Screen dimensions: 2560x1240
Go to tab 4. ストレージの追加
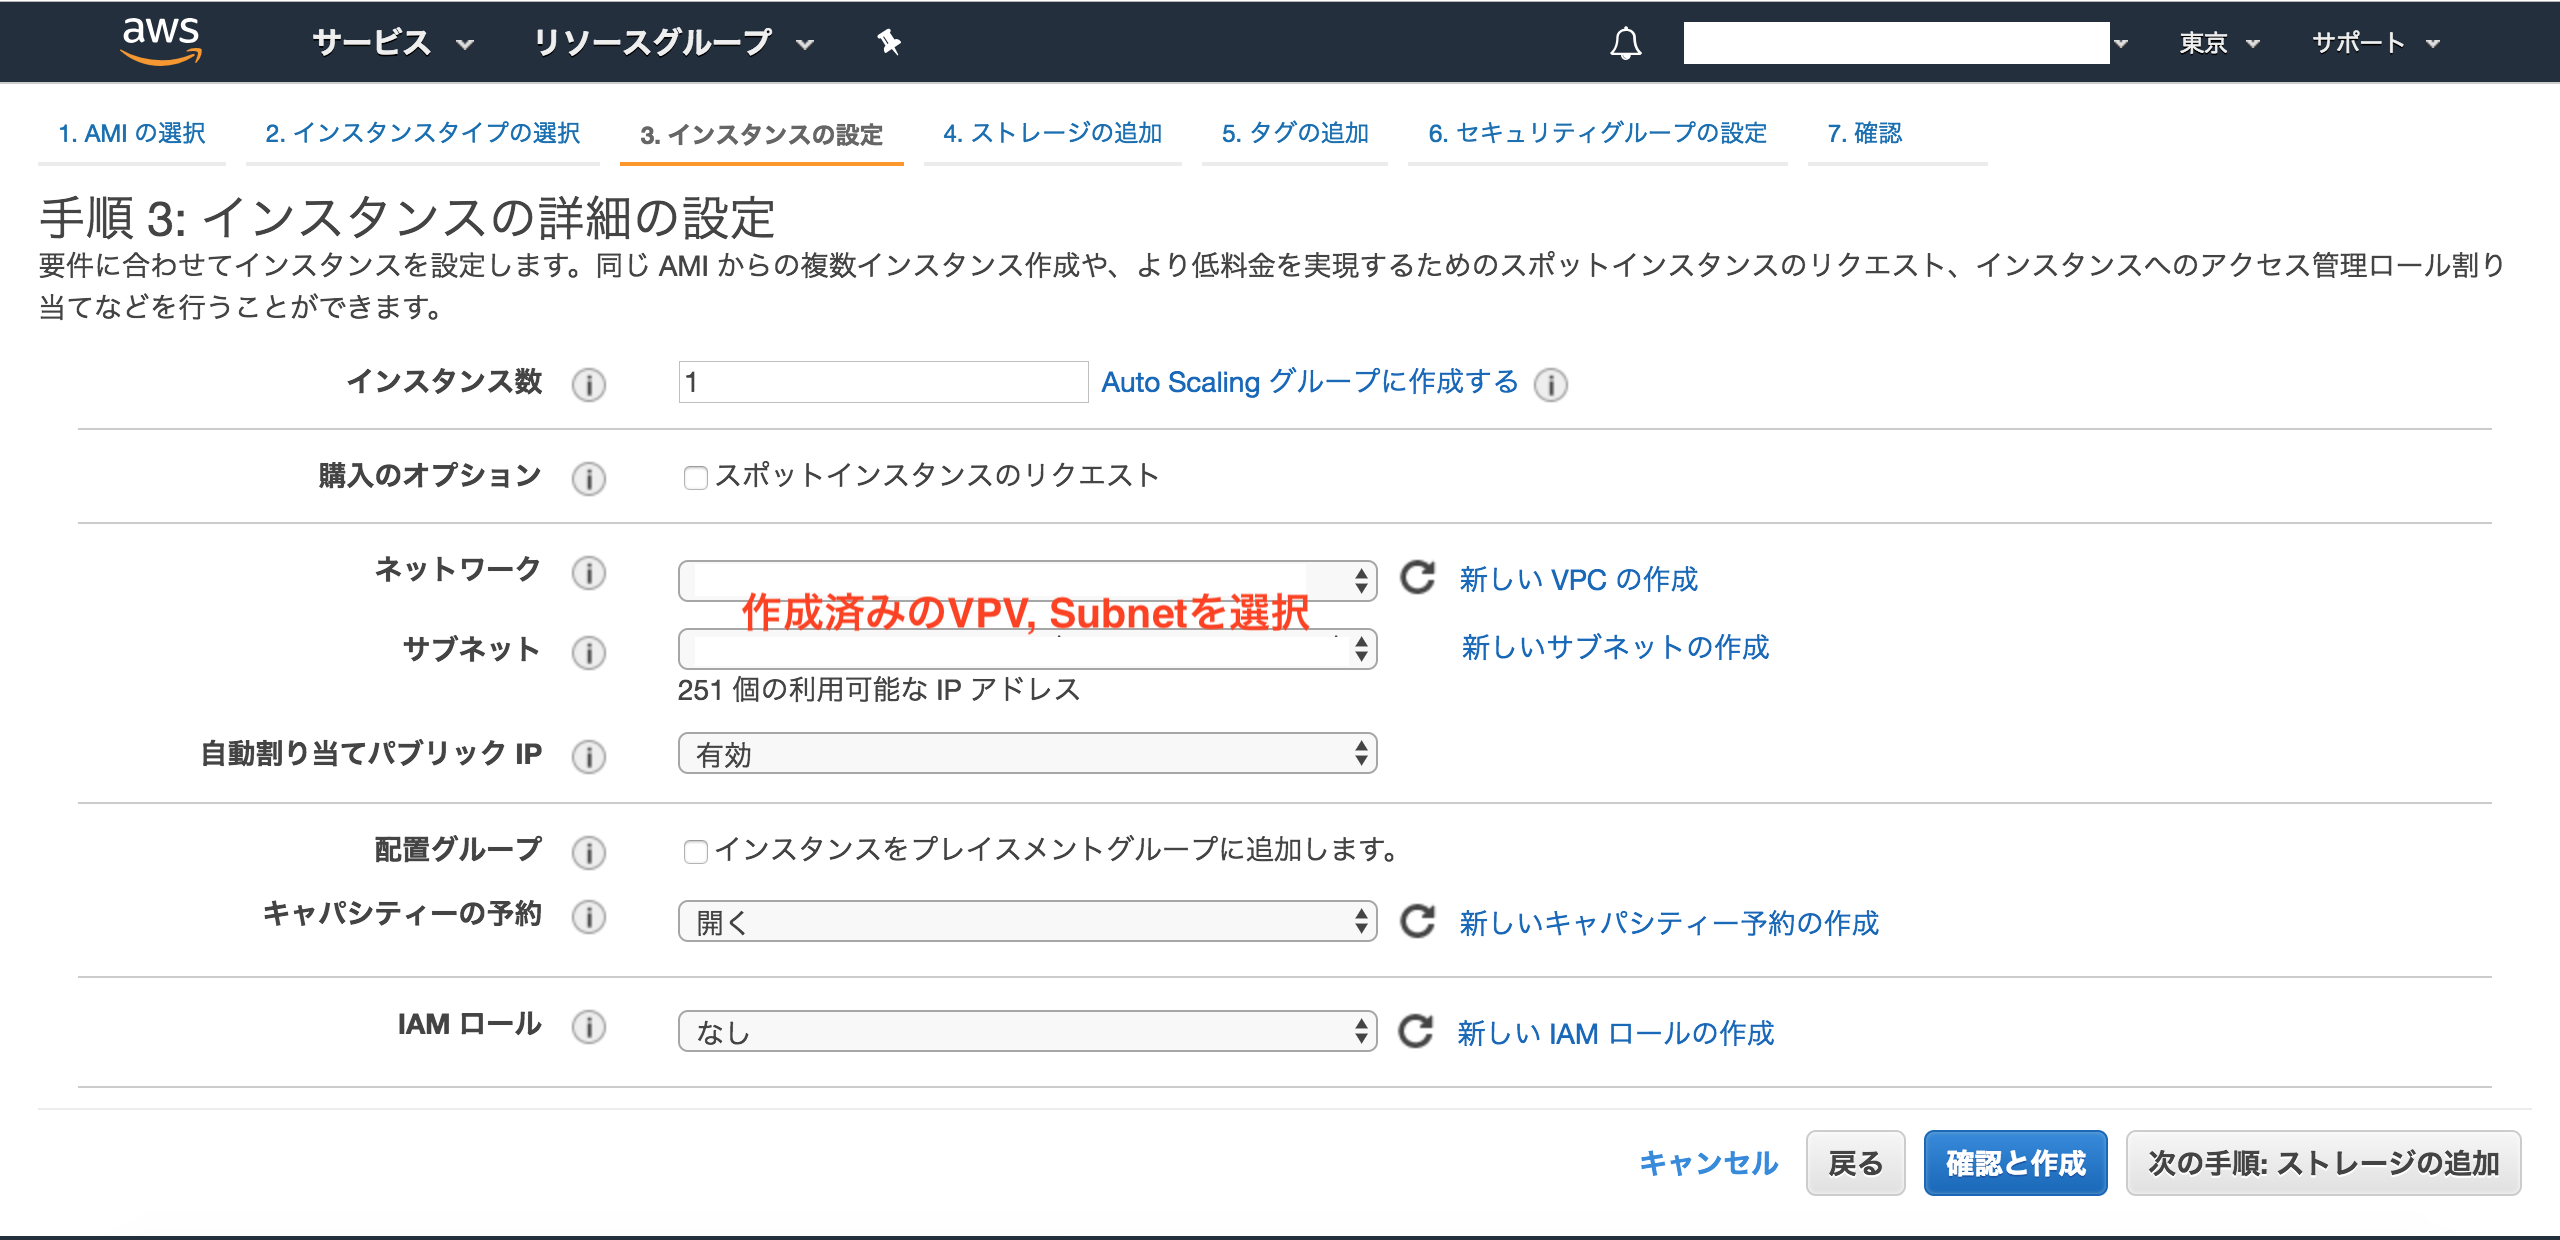point(1052,133)
